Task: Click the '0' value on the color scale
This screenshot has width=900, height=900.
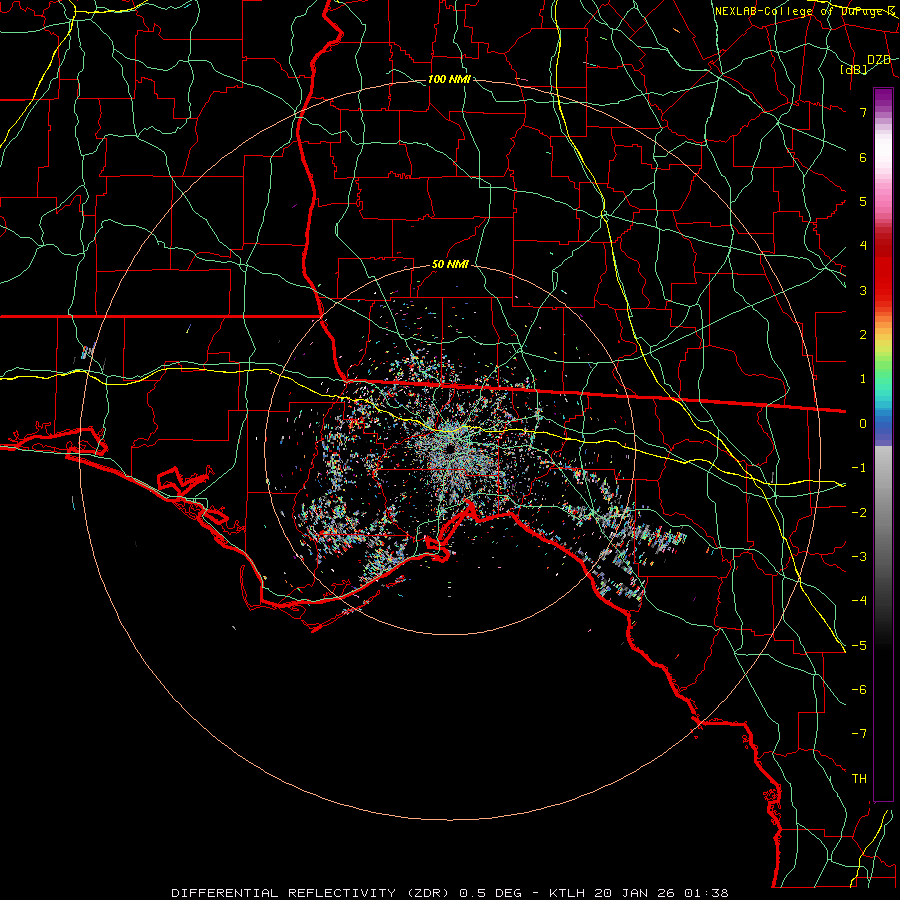Action: tap(863, 424)
